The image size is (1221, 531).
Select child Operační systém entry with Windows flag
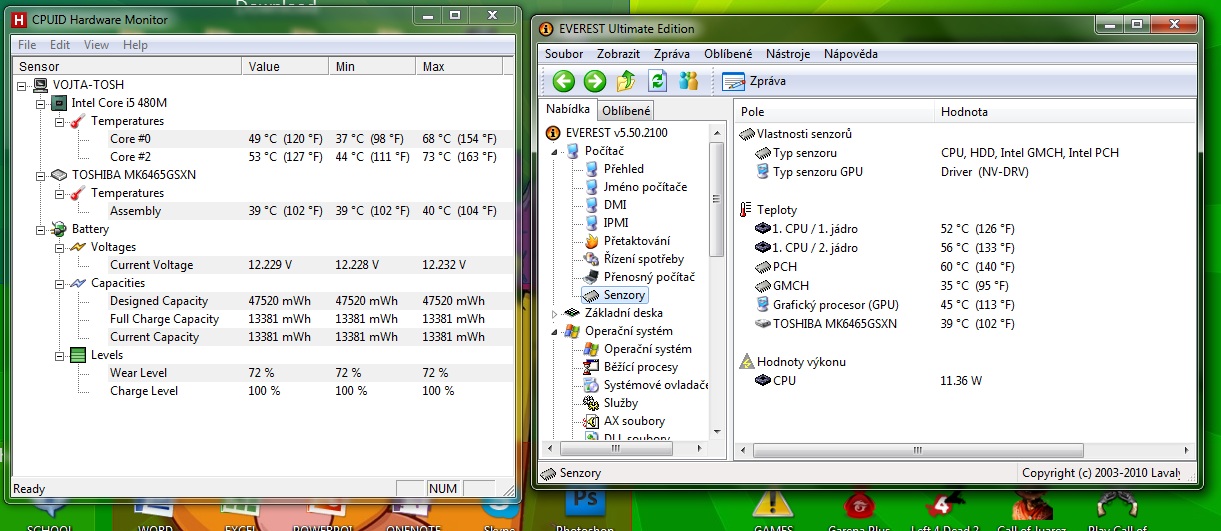tap(637, 349)
